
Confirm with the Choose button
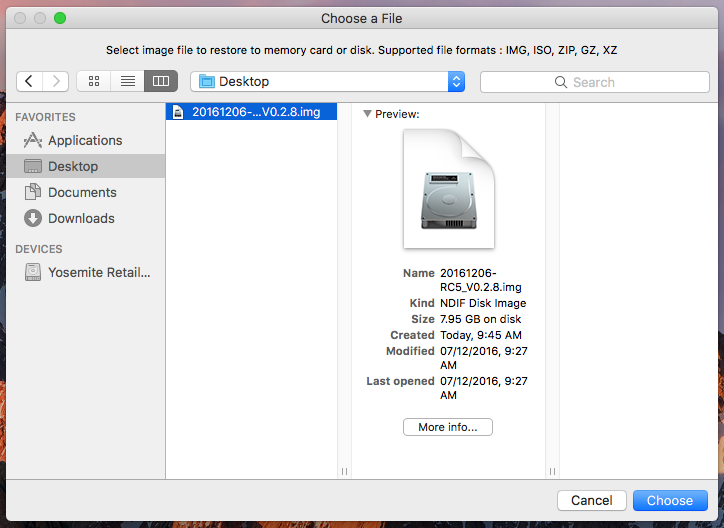click(669, 500)
